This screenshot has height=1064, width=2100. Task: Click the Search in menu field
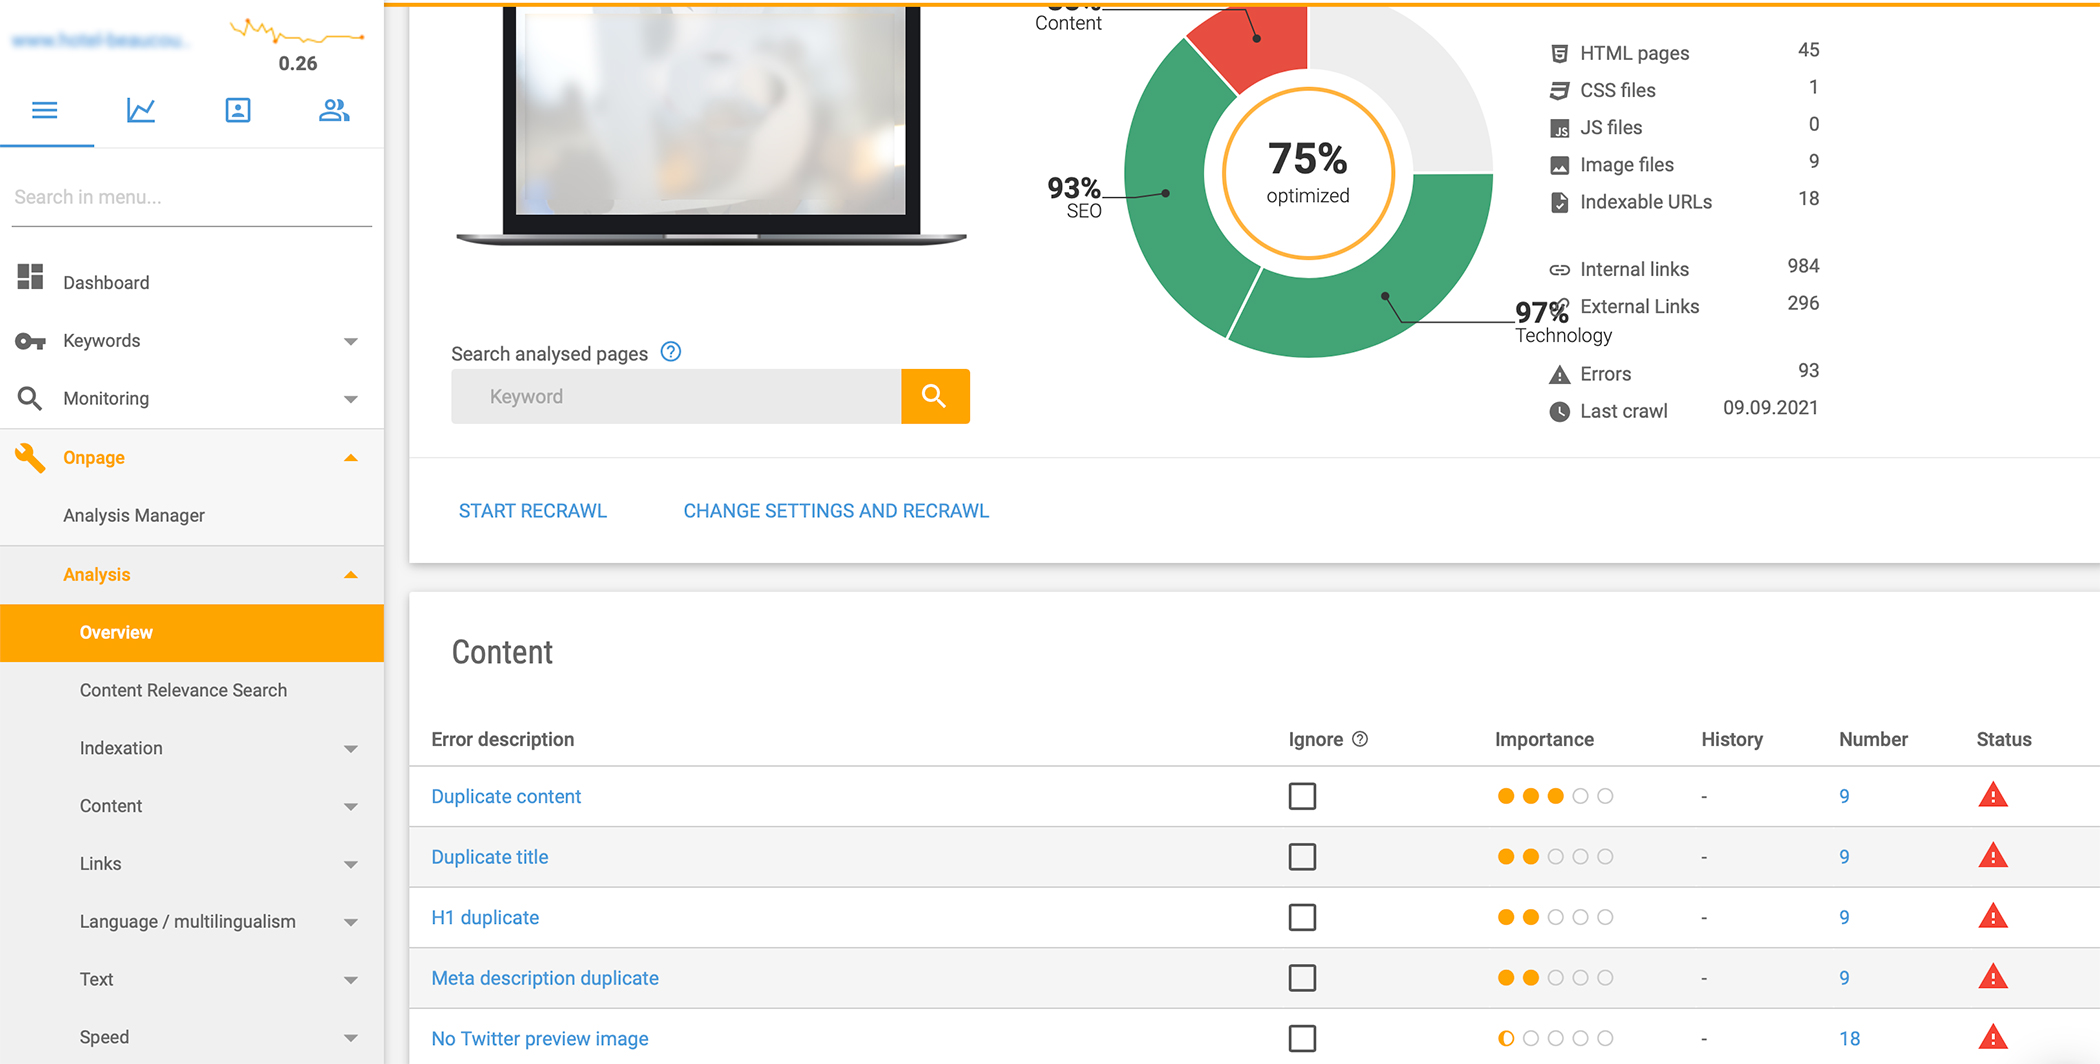click(192, 197)
